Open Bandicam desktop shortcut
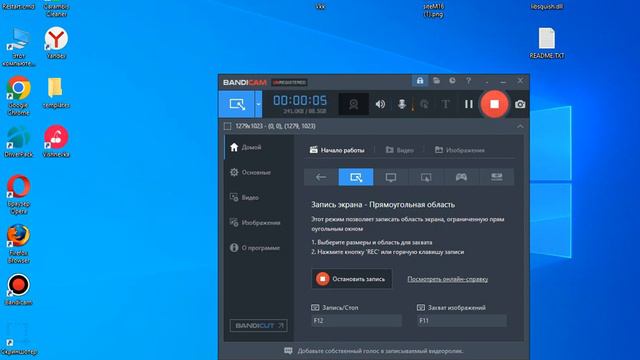Viewport: 640px width, 360px height. (18, 289)
